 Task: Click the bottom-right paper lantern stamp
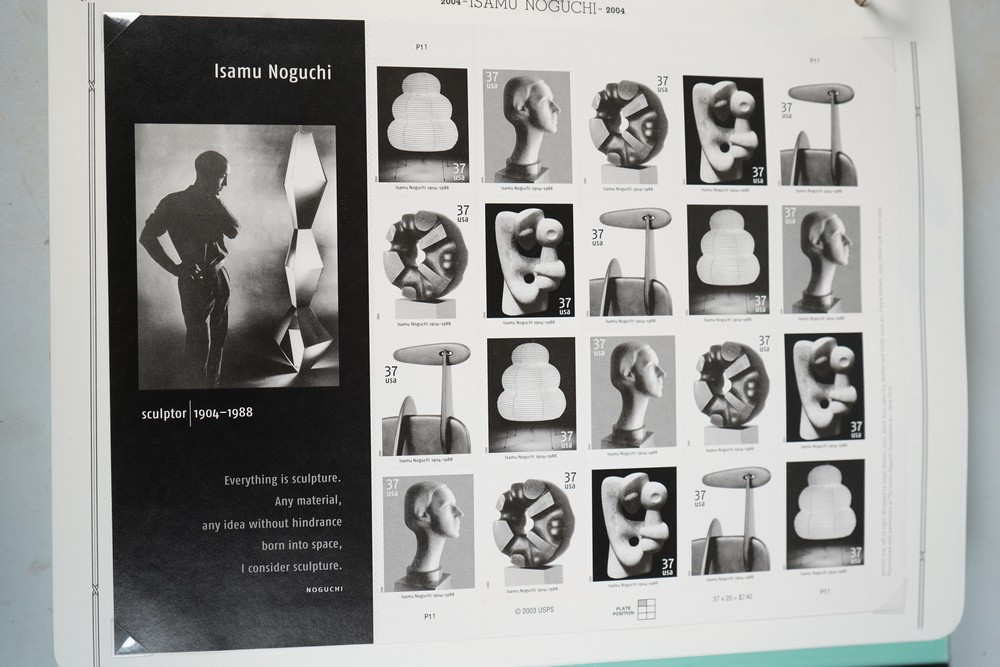[x=825, y=513]
